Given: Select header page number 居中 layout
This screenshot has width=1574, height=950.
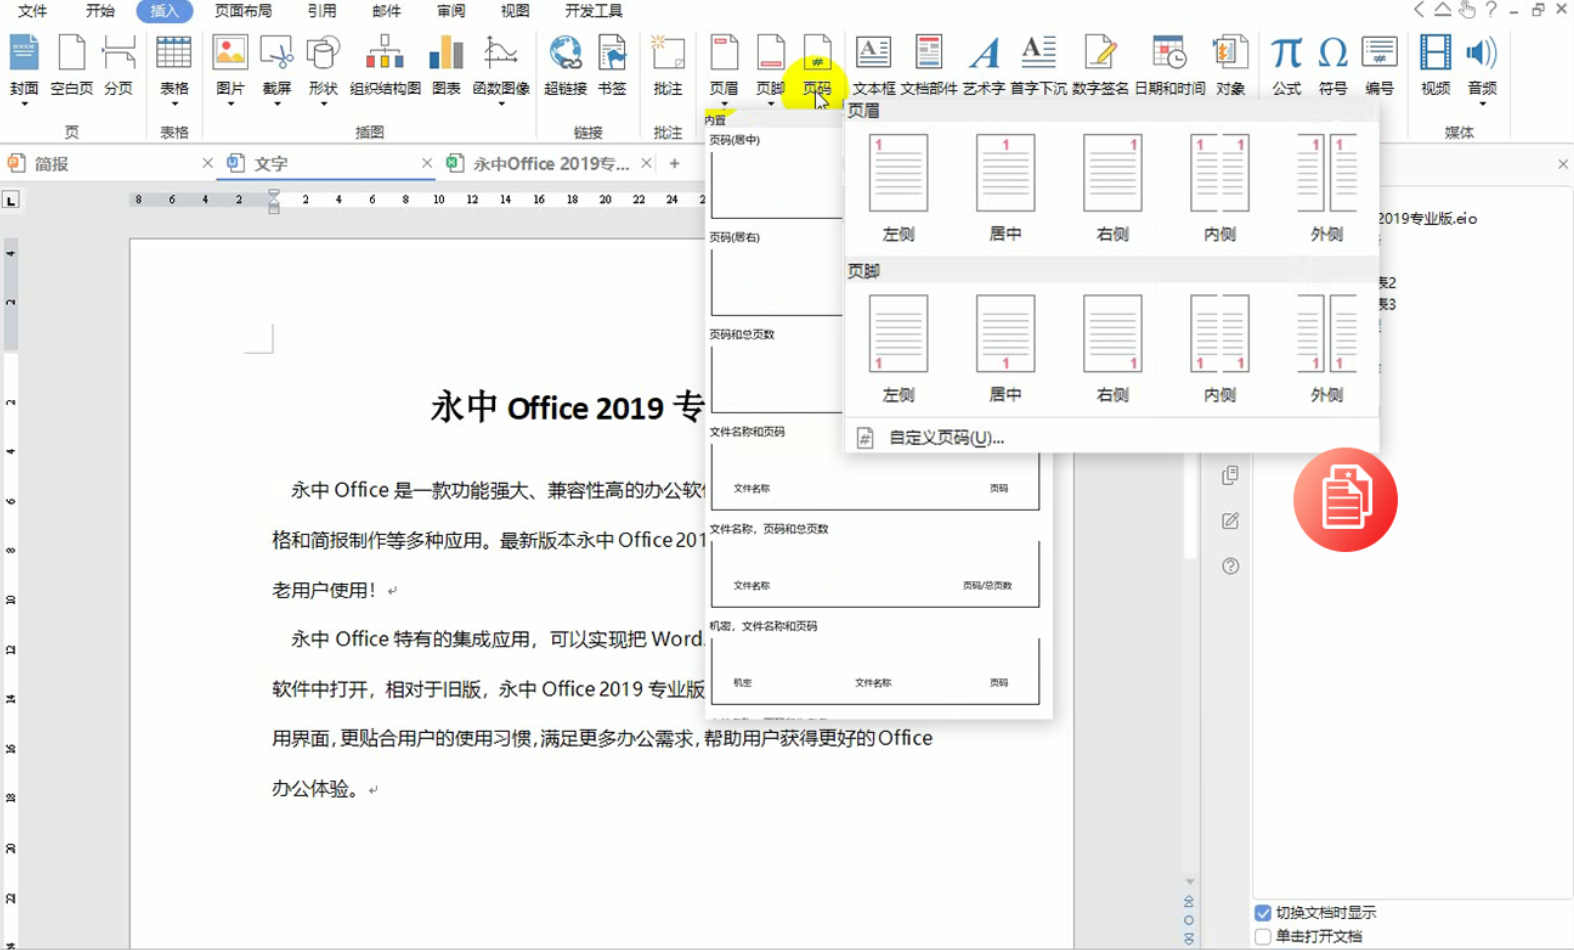Looking at the screenshot, I should 1005,187.
